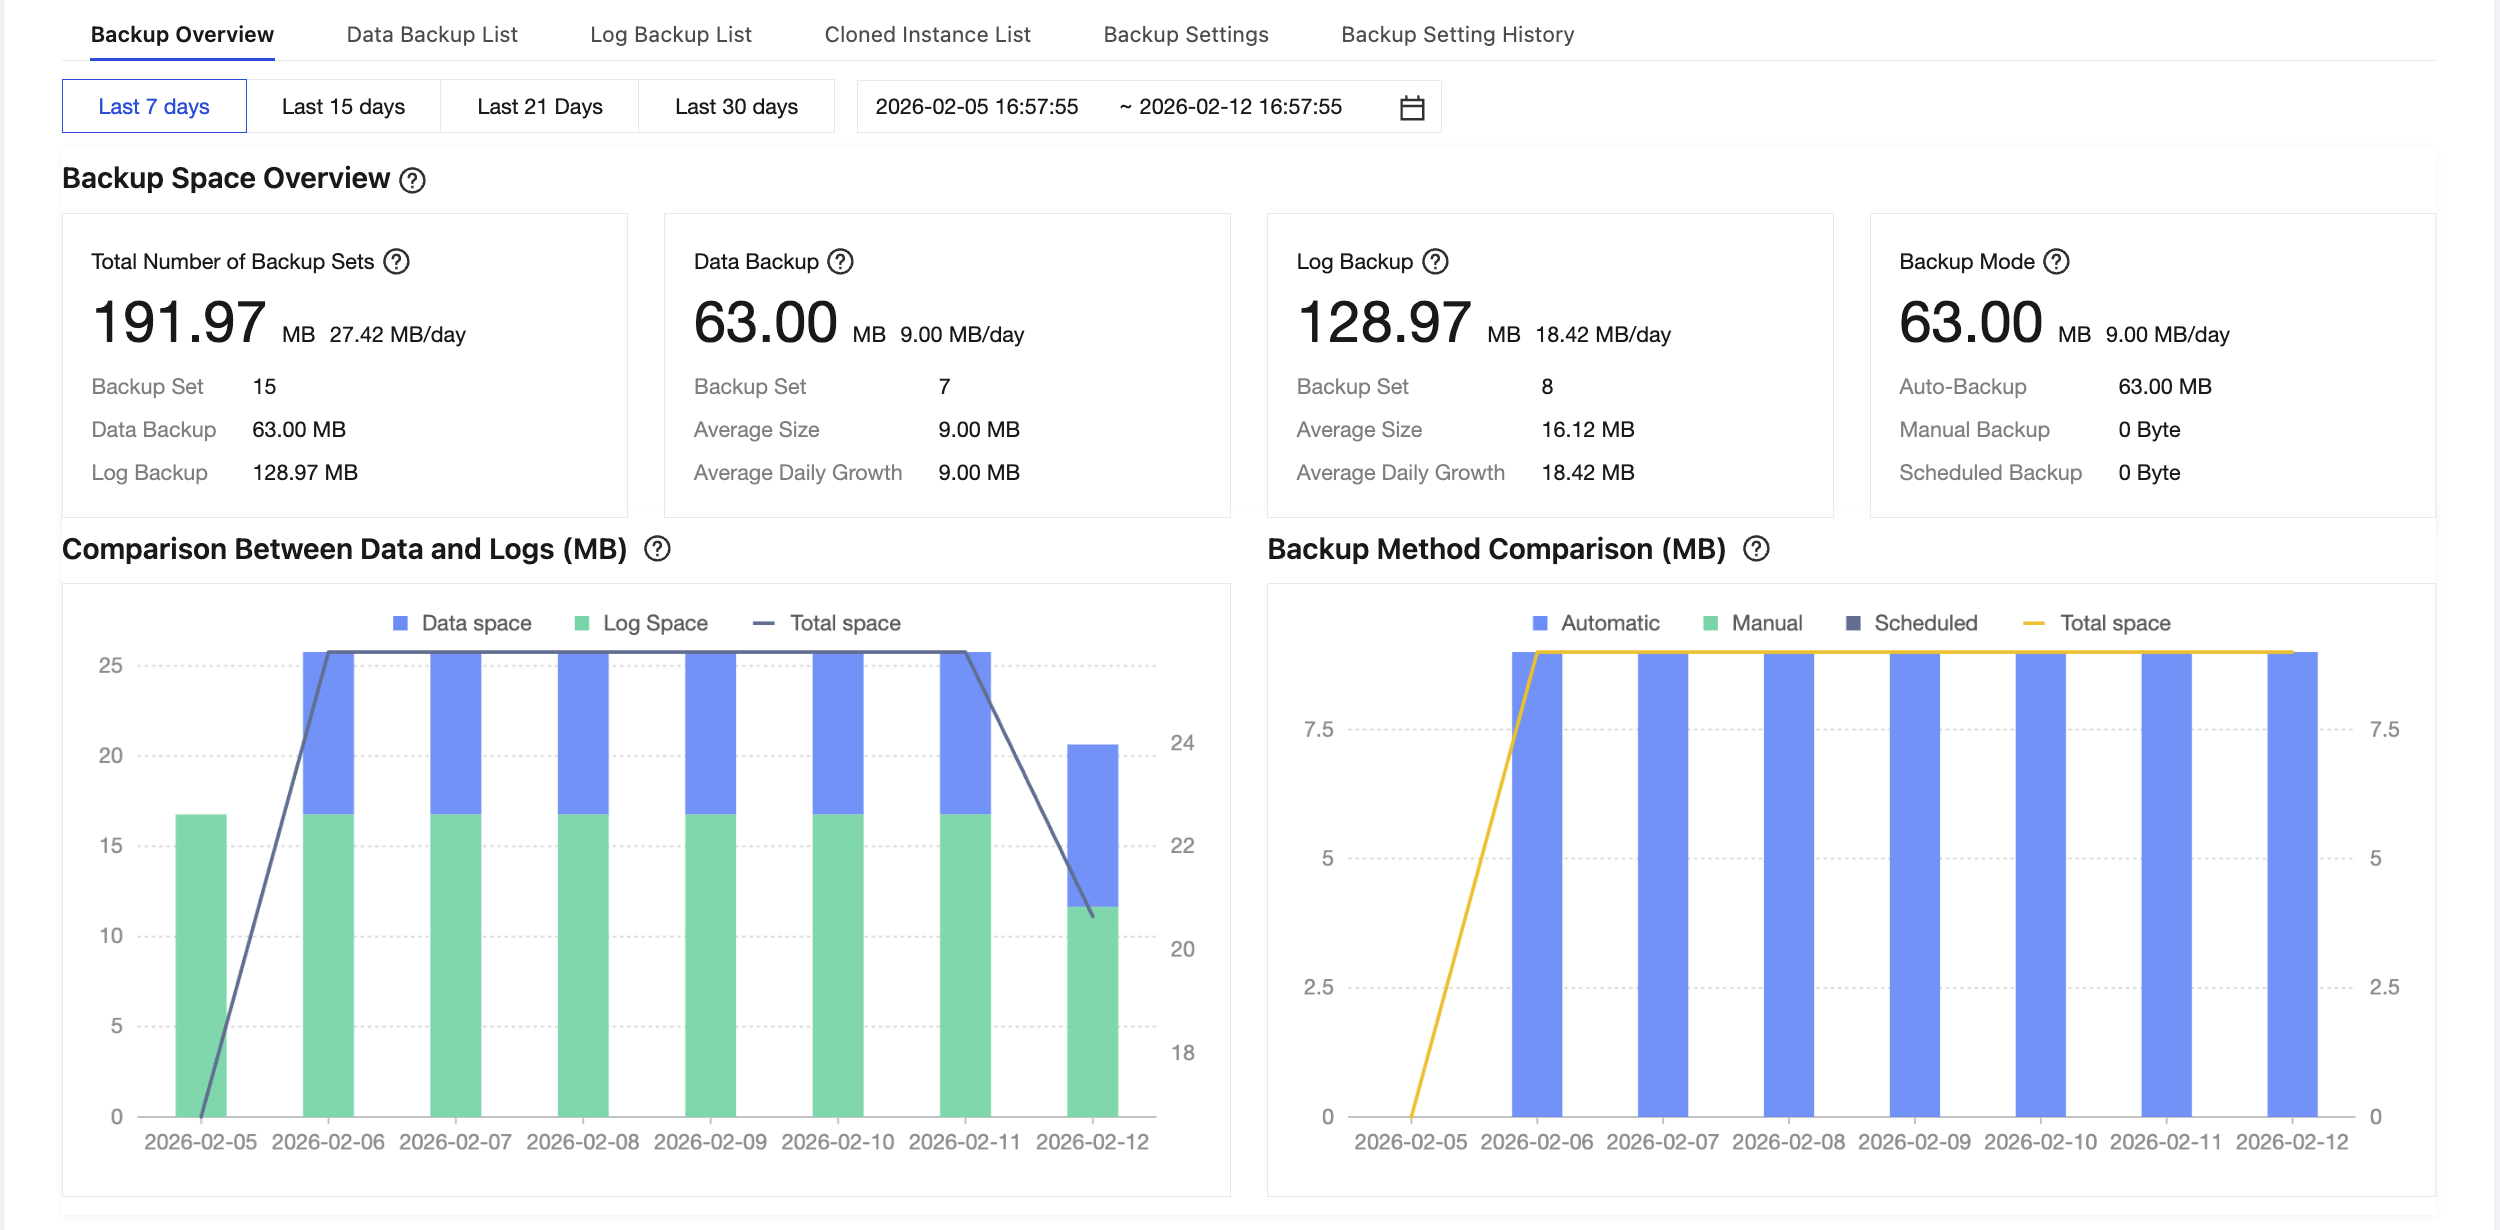Click the start date field 2026-02-05

[976, 107]
